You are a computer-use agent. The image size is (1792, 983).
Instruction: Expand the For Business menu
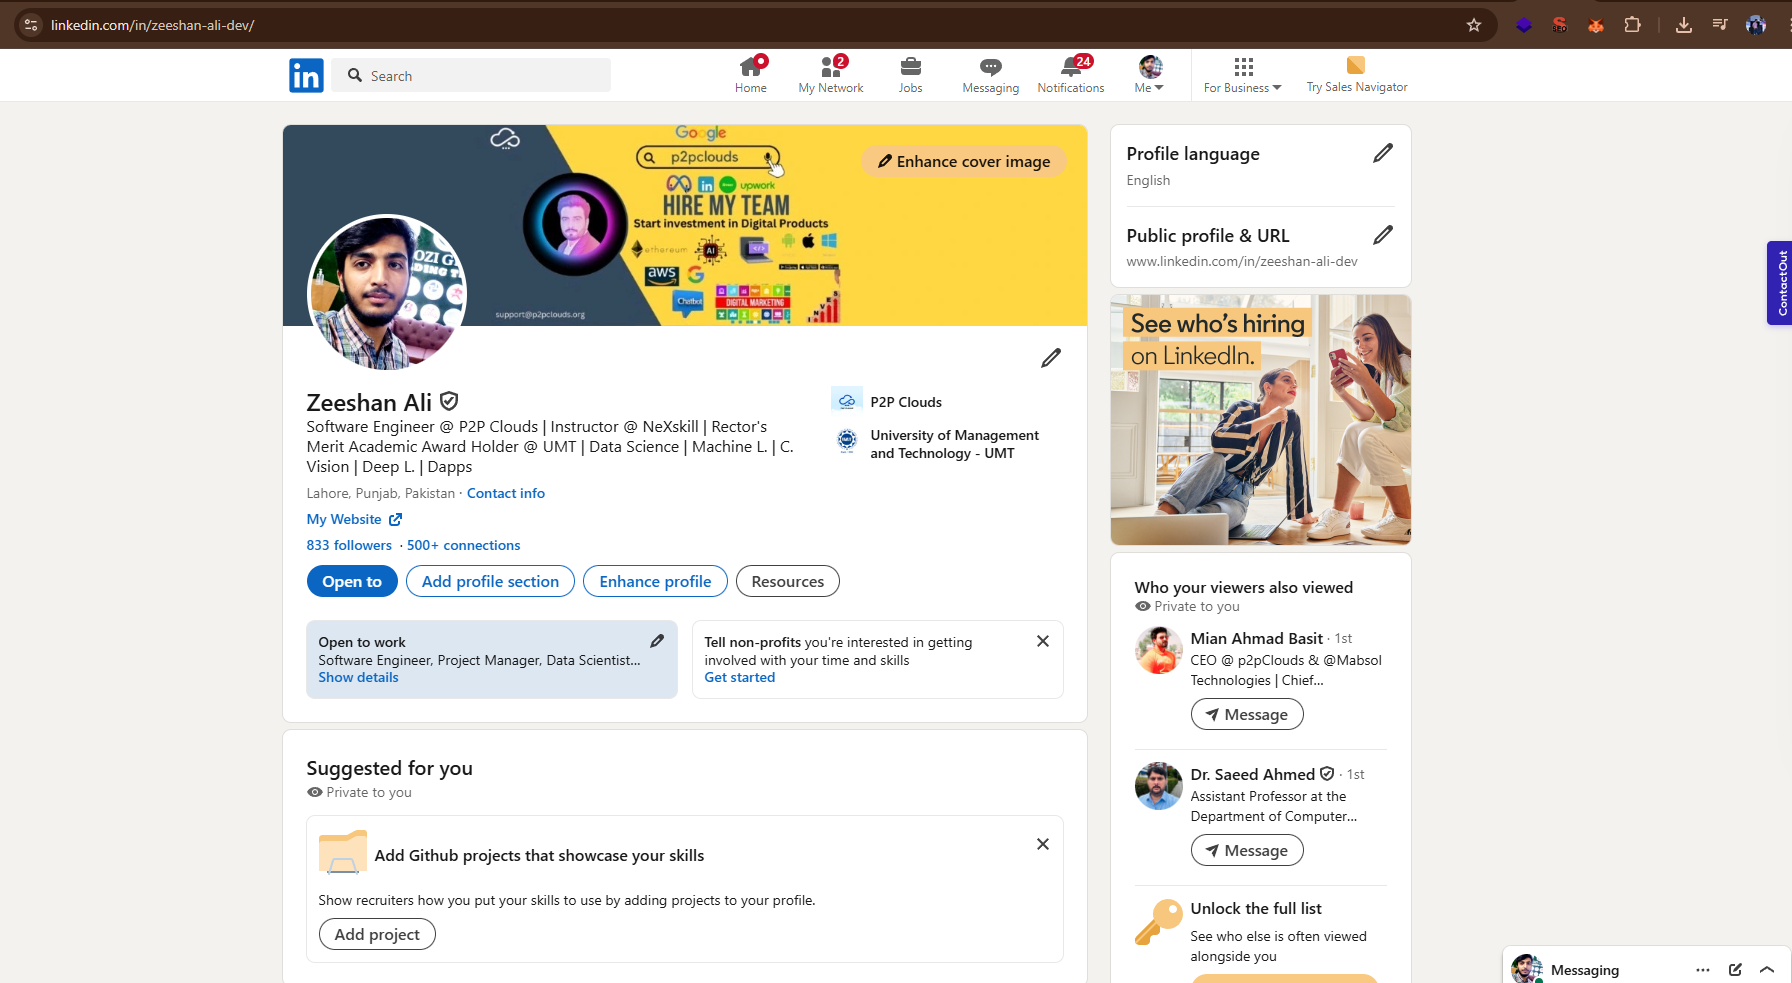point(1243,75)
